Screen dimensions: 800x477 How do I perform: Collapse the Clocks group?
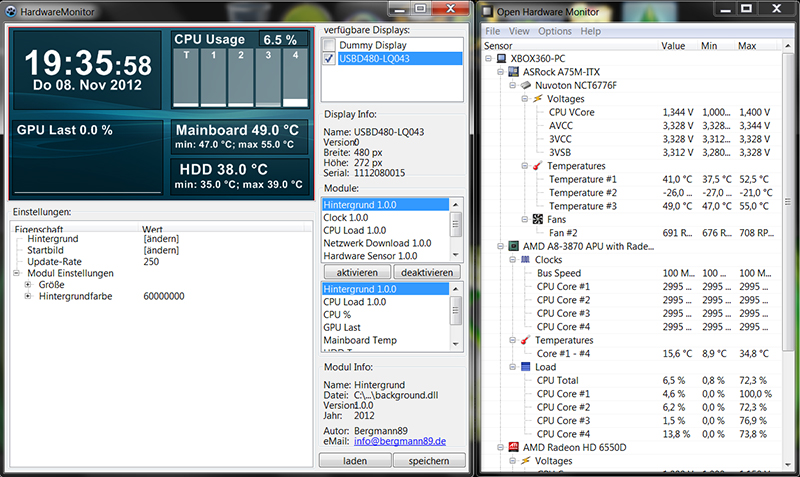512,260
